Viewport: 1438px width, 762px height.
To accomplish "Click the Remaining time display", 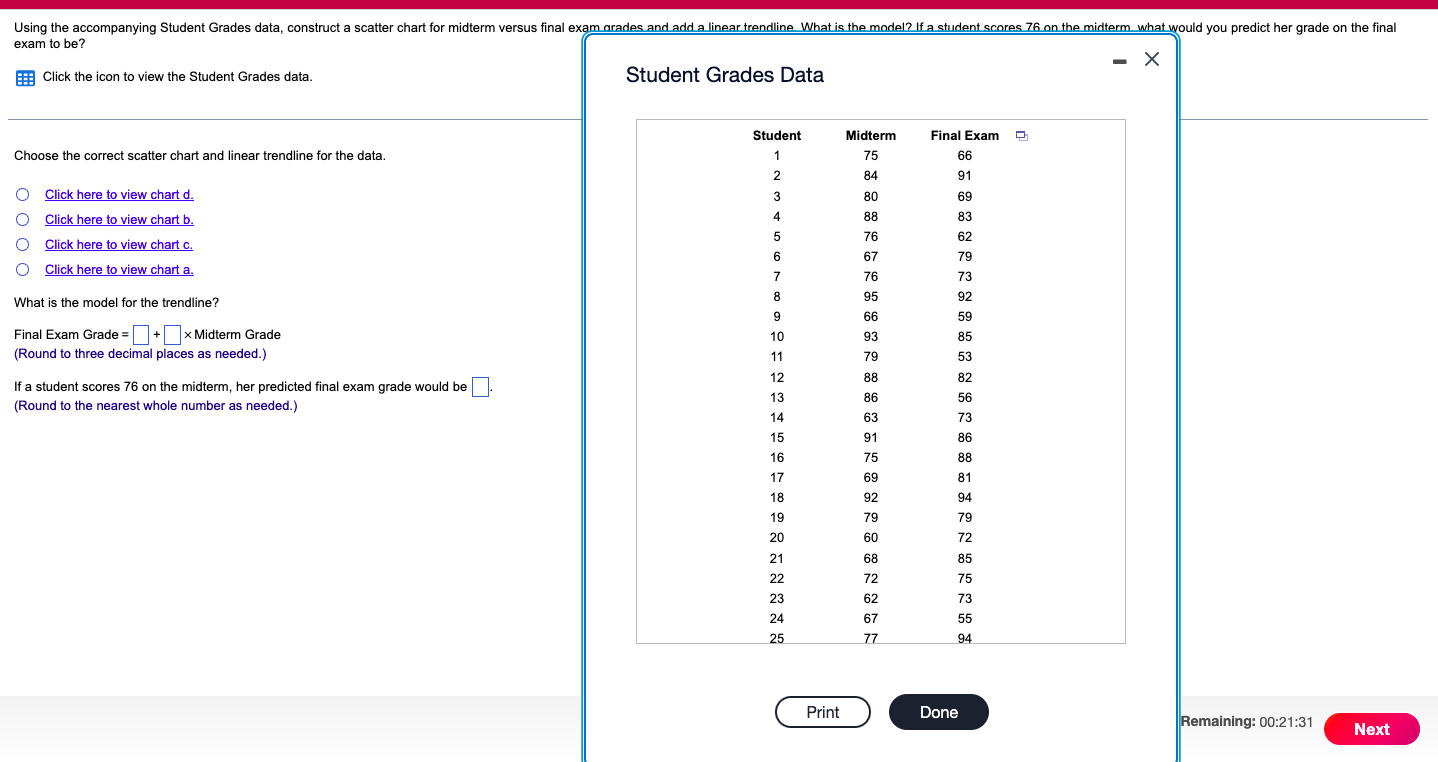I will (x=1247, y=721).
